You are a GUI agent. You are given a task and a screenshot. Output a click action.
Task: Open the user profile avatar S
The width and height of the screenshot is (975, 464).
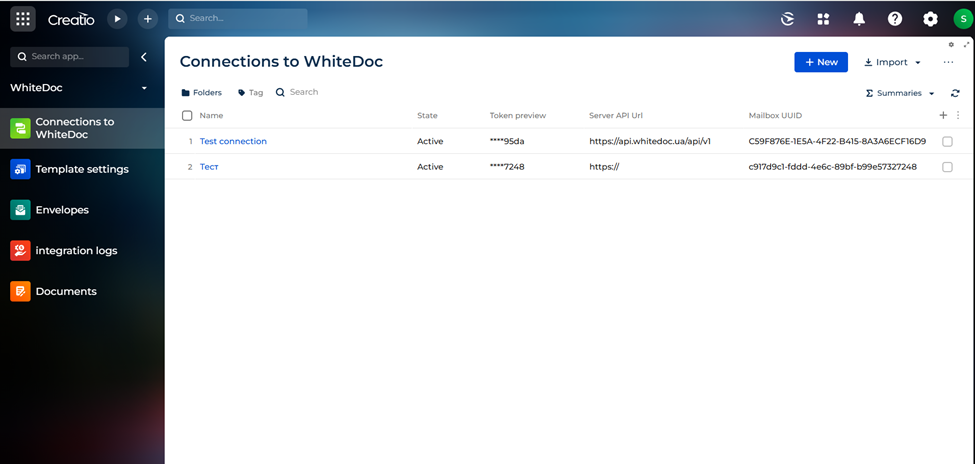pyautogui.click(x=963, y=19)
